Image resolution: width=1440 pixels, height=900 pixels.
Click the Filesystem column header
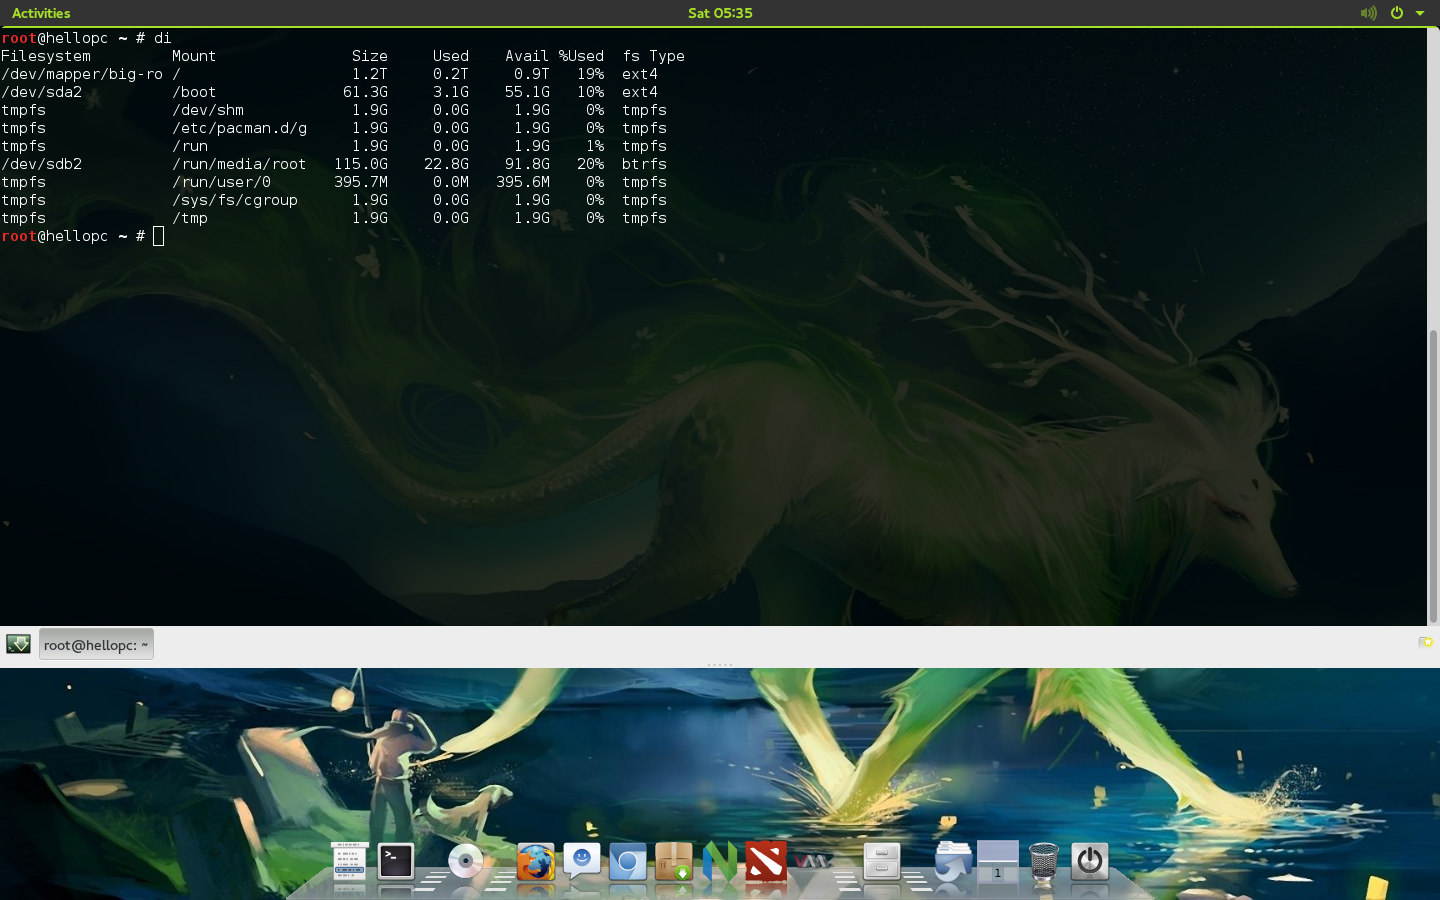coord(46,56)
